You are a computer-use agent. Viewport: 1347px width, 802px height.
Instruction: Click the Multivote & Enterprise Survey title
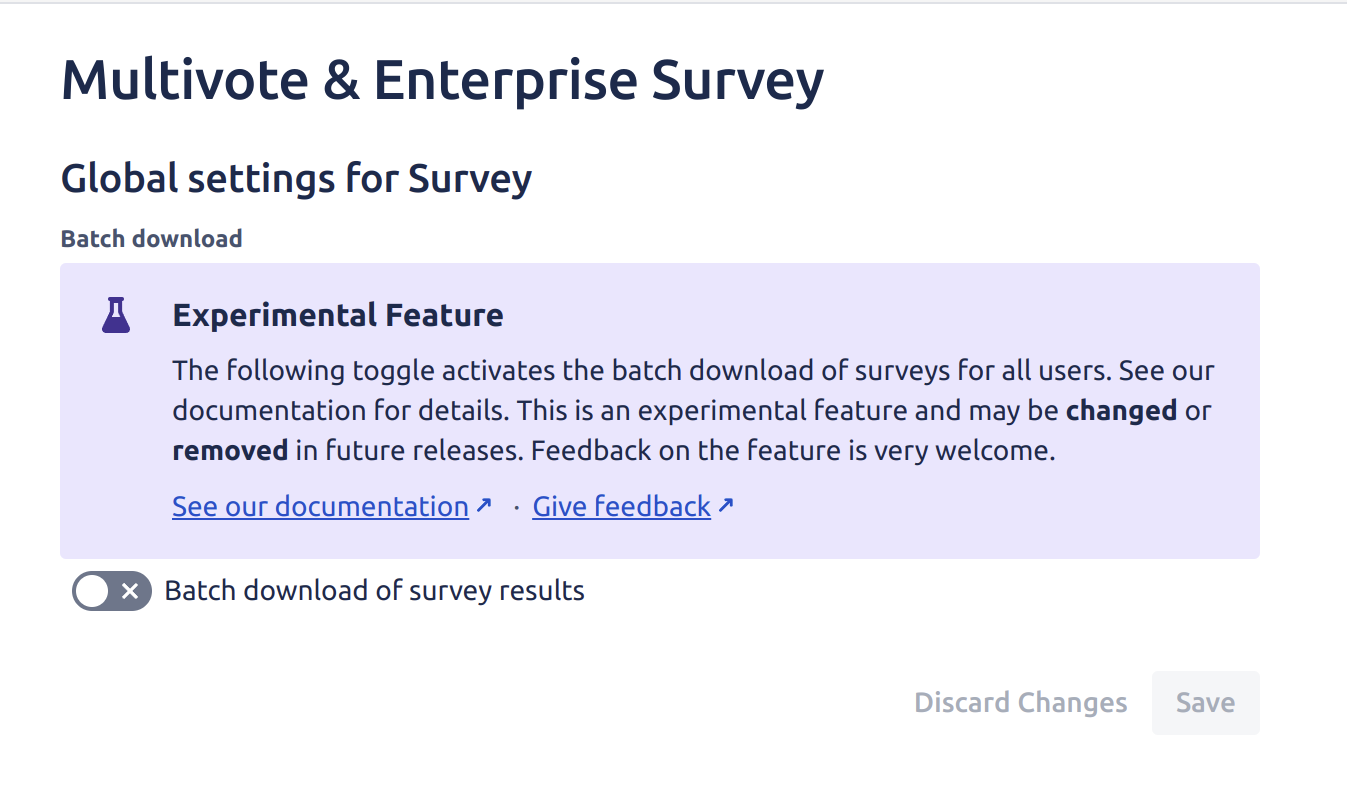tap(442, 80)
